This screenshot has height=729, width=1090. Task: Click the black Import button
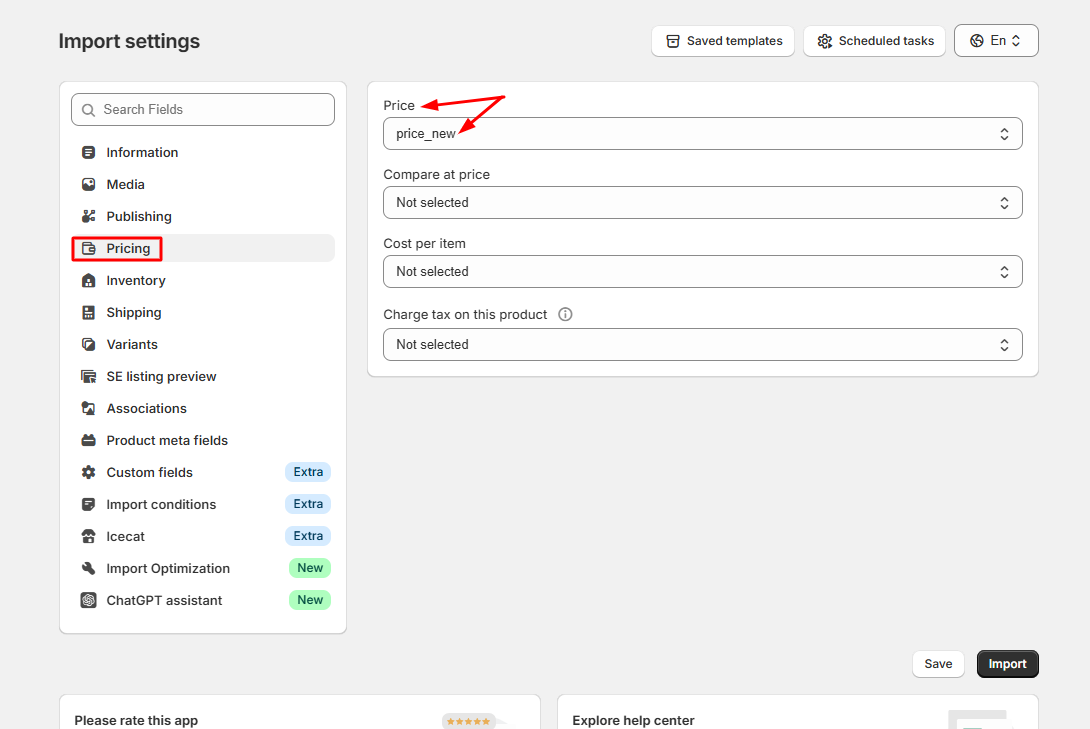(1007, 664)
